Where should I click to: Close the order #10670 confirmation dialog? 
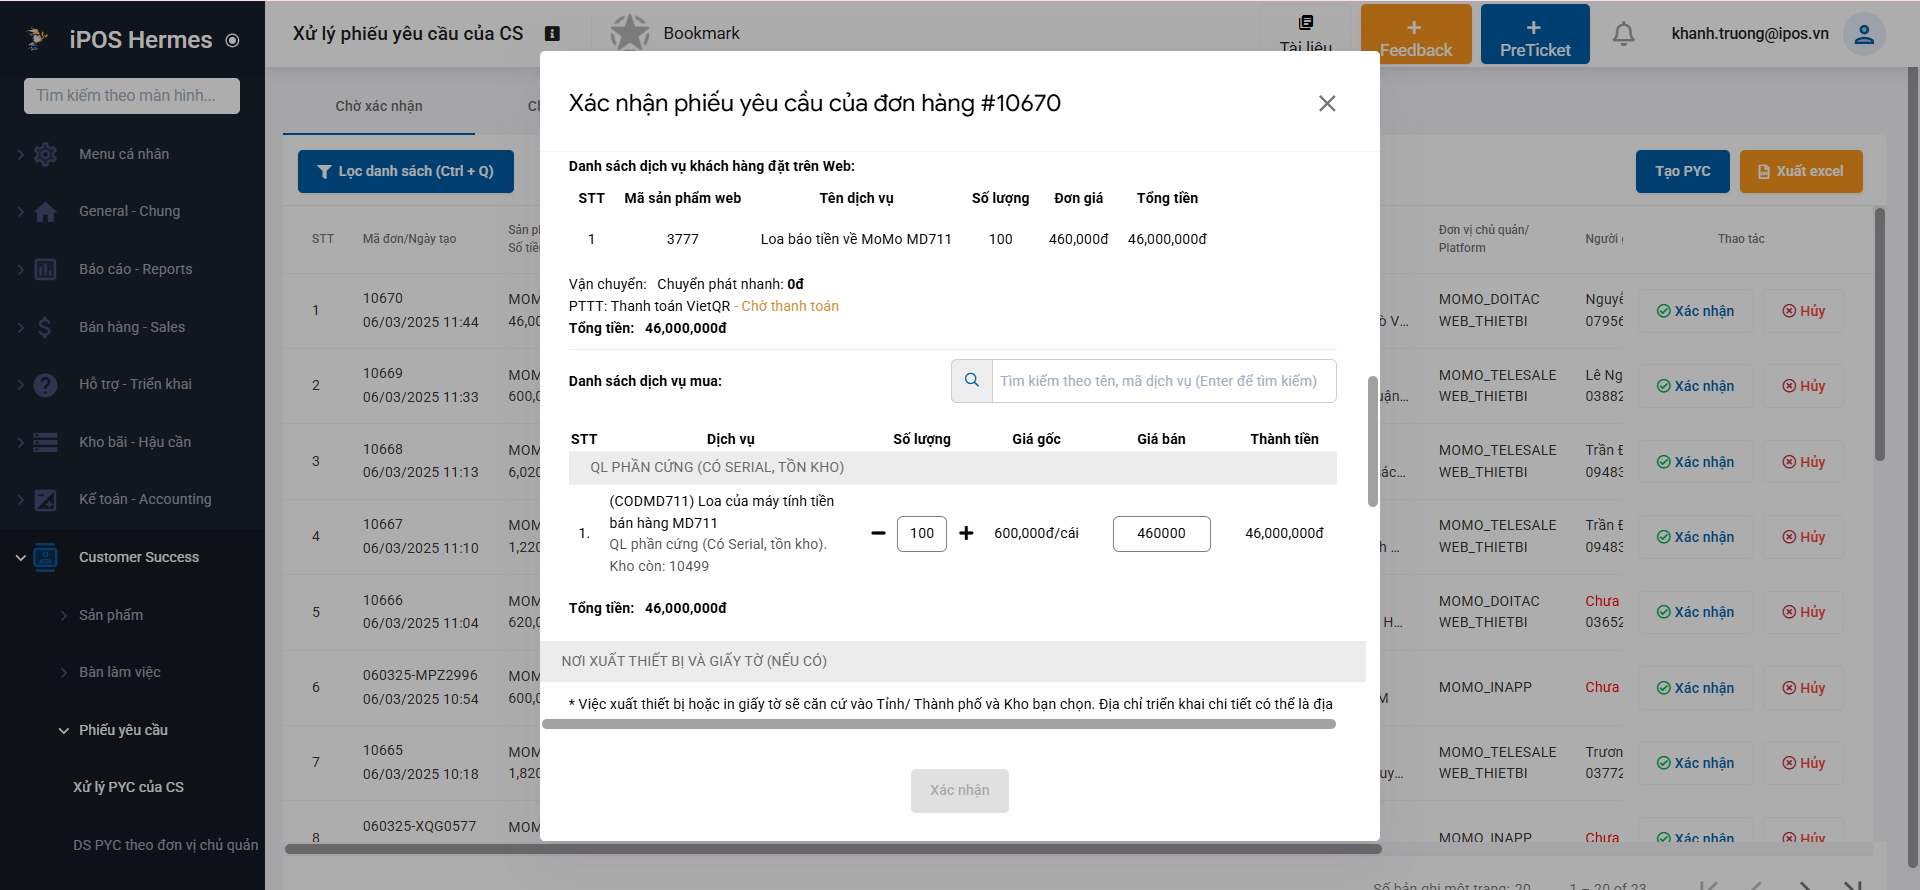click(1327, 103)
